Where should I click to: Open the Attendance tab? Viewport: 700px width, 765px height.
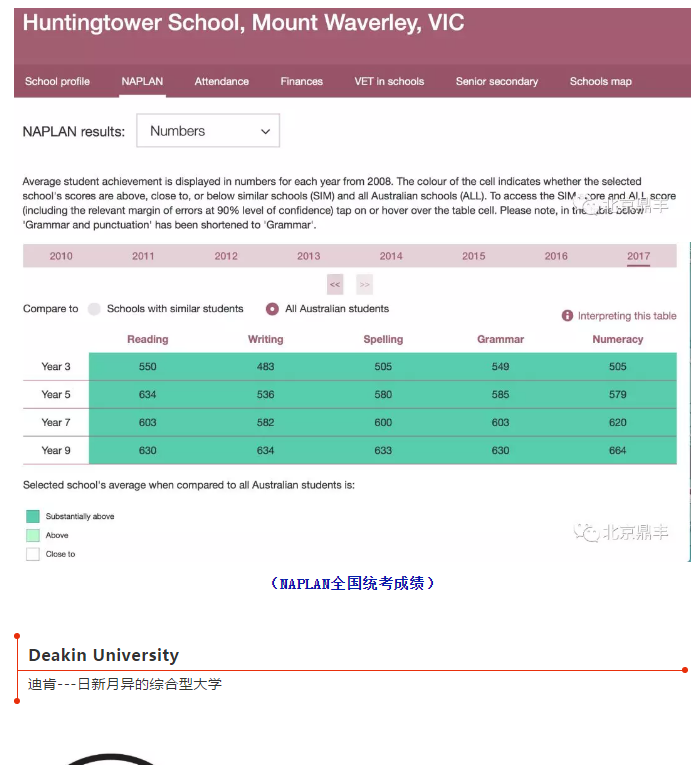tap(222, 82)
